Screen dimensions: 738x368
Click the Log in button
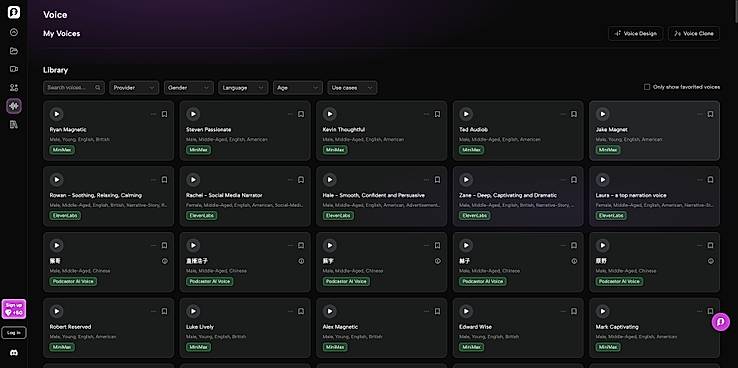coord(14,333)
